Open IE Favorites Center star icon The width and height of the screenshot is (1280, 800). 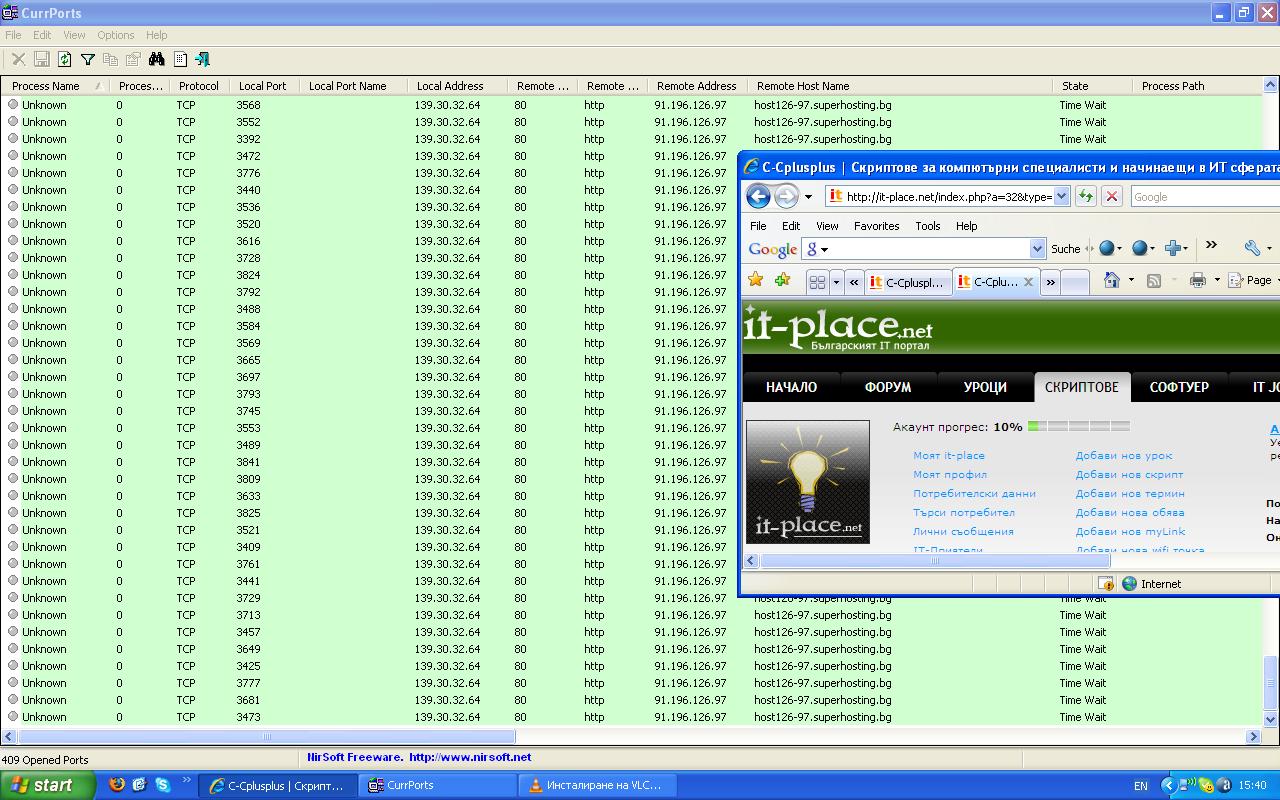(756, 280)
